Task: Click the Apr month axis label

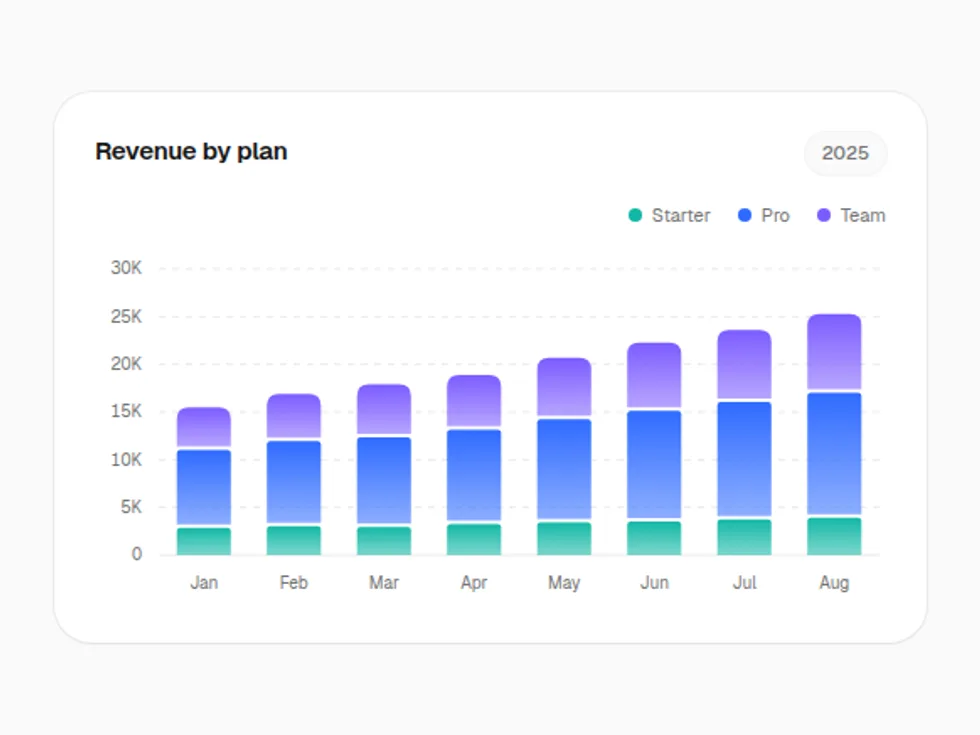Action: click(474, 582)
